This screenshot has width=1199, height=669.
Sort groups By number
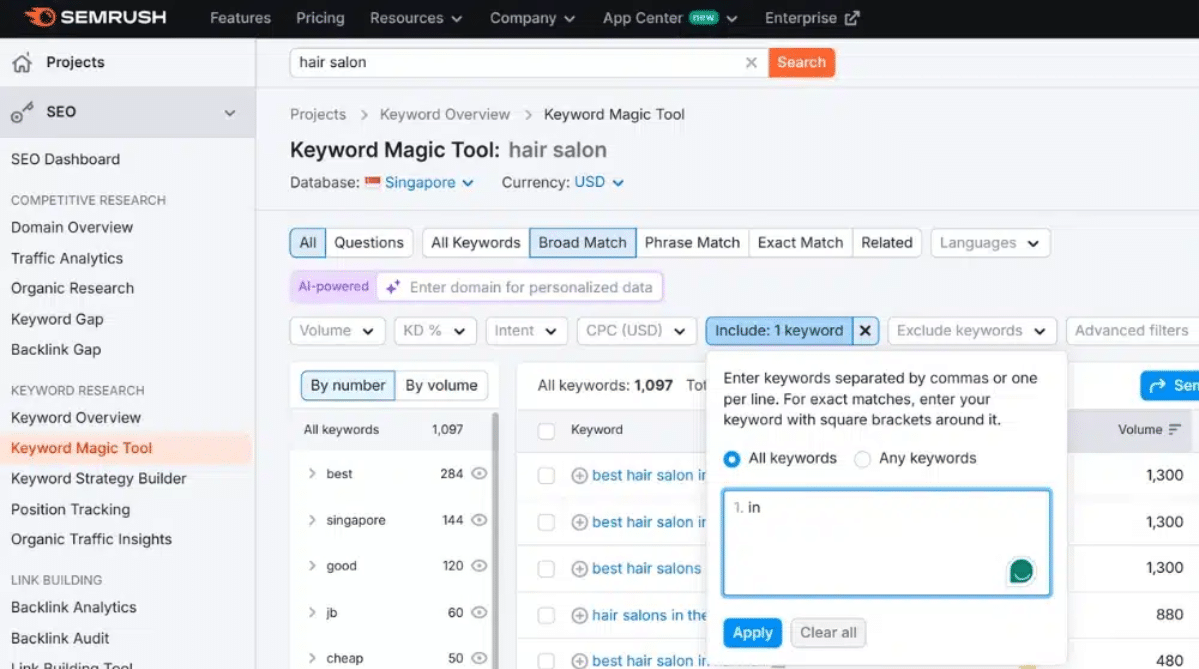pos(348,385)
